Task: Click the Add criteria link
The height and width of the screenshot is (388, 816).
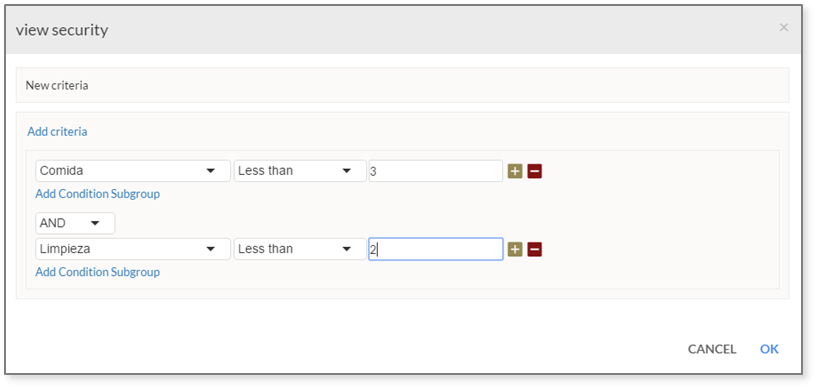Action: point(57,132)
